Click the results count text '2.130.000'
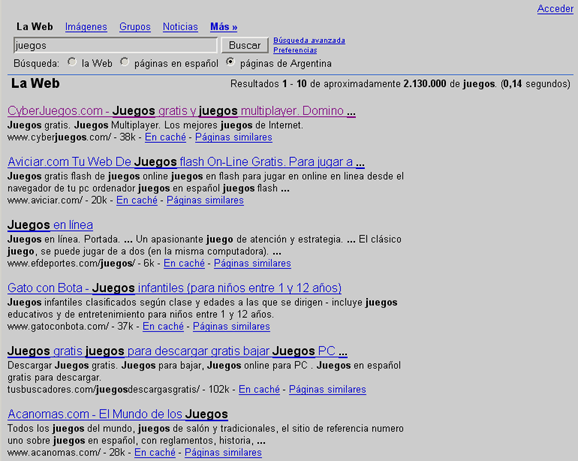The height and width of the screenshot is (461, 578). click(425, 84)
